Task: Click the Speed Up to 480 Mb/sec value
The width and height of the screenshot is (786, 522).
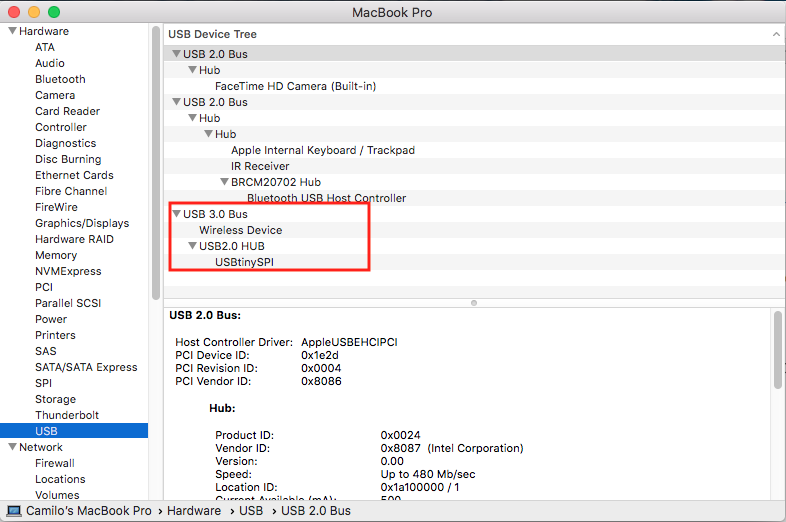Action: point(428,474)
